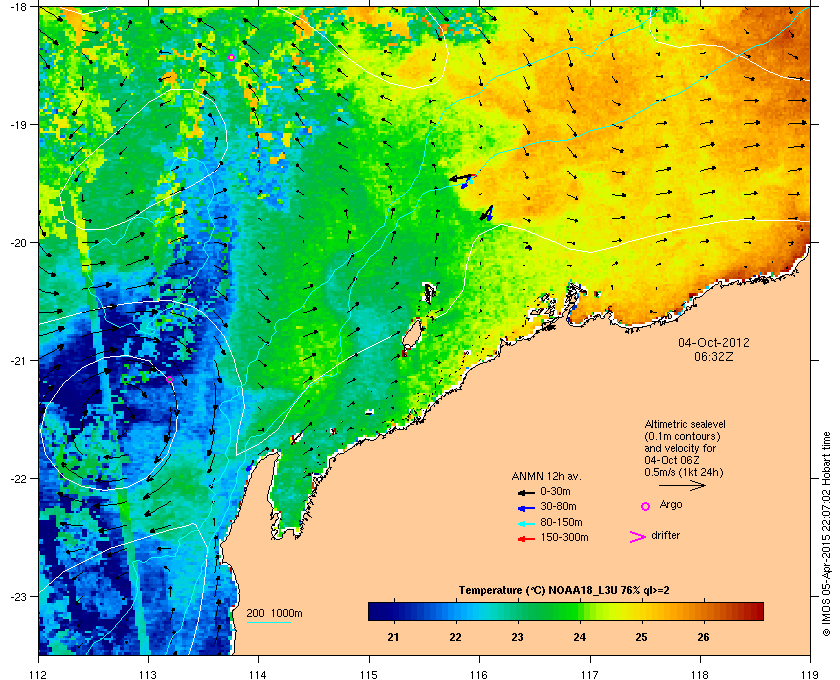Screen dimensions: 840x680
Task: Click the longitude axis label 115
Action: [x=369, y=674]
